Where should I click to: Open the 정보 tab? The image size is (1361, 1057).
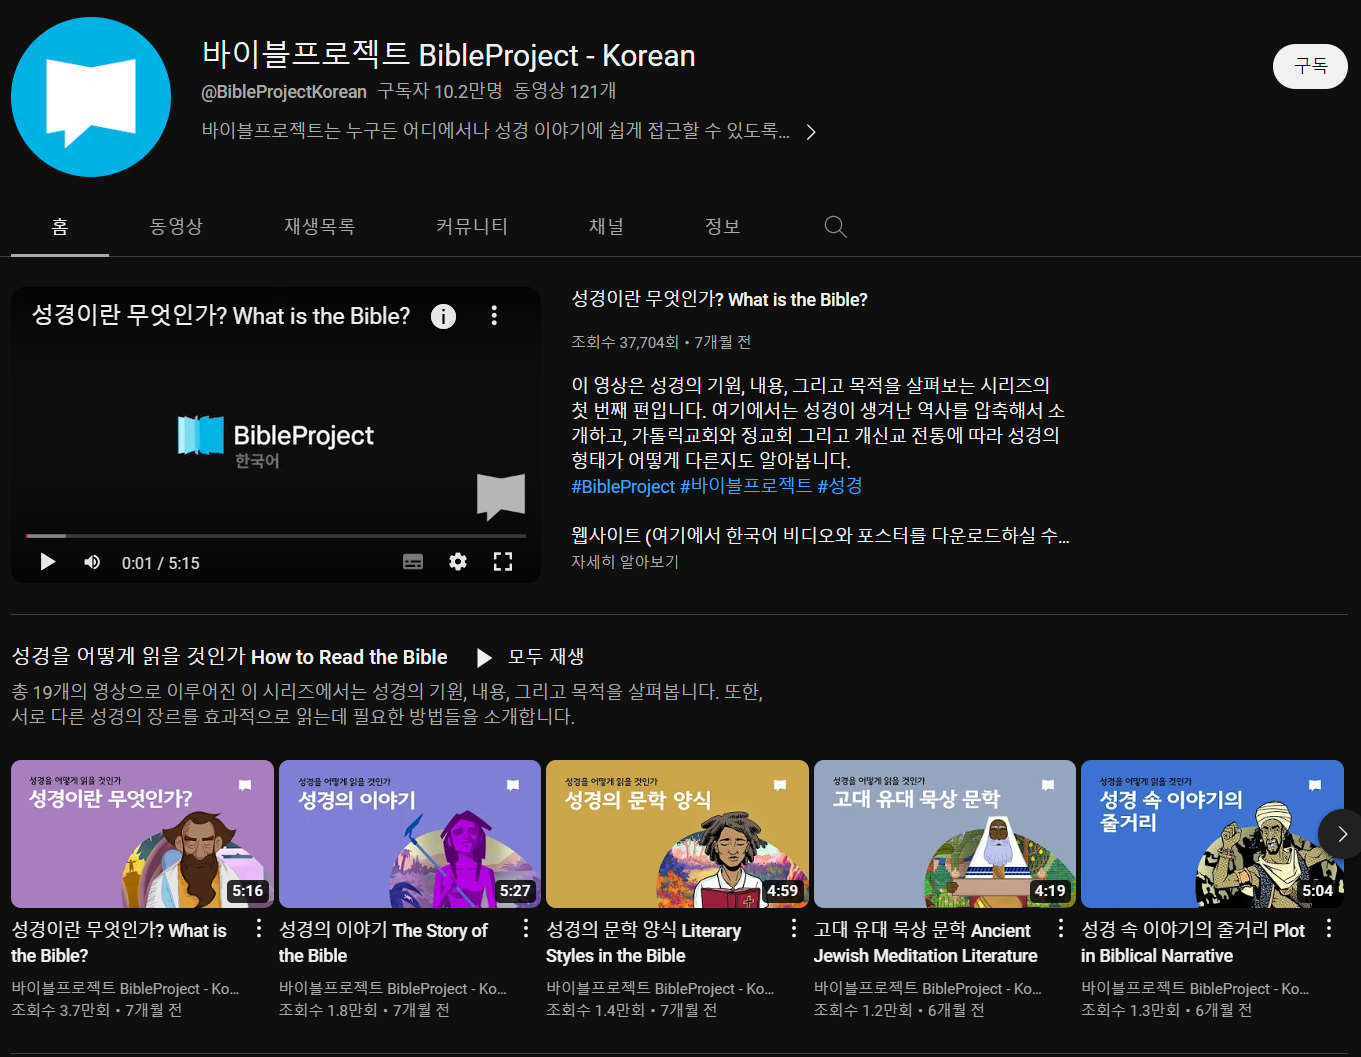(722, 227)
